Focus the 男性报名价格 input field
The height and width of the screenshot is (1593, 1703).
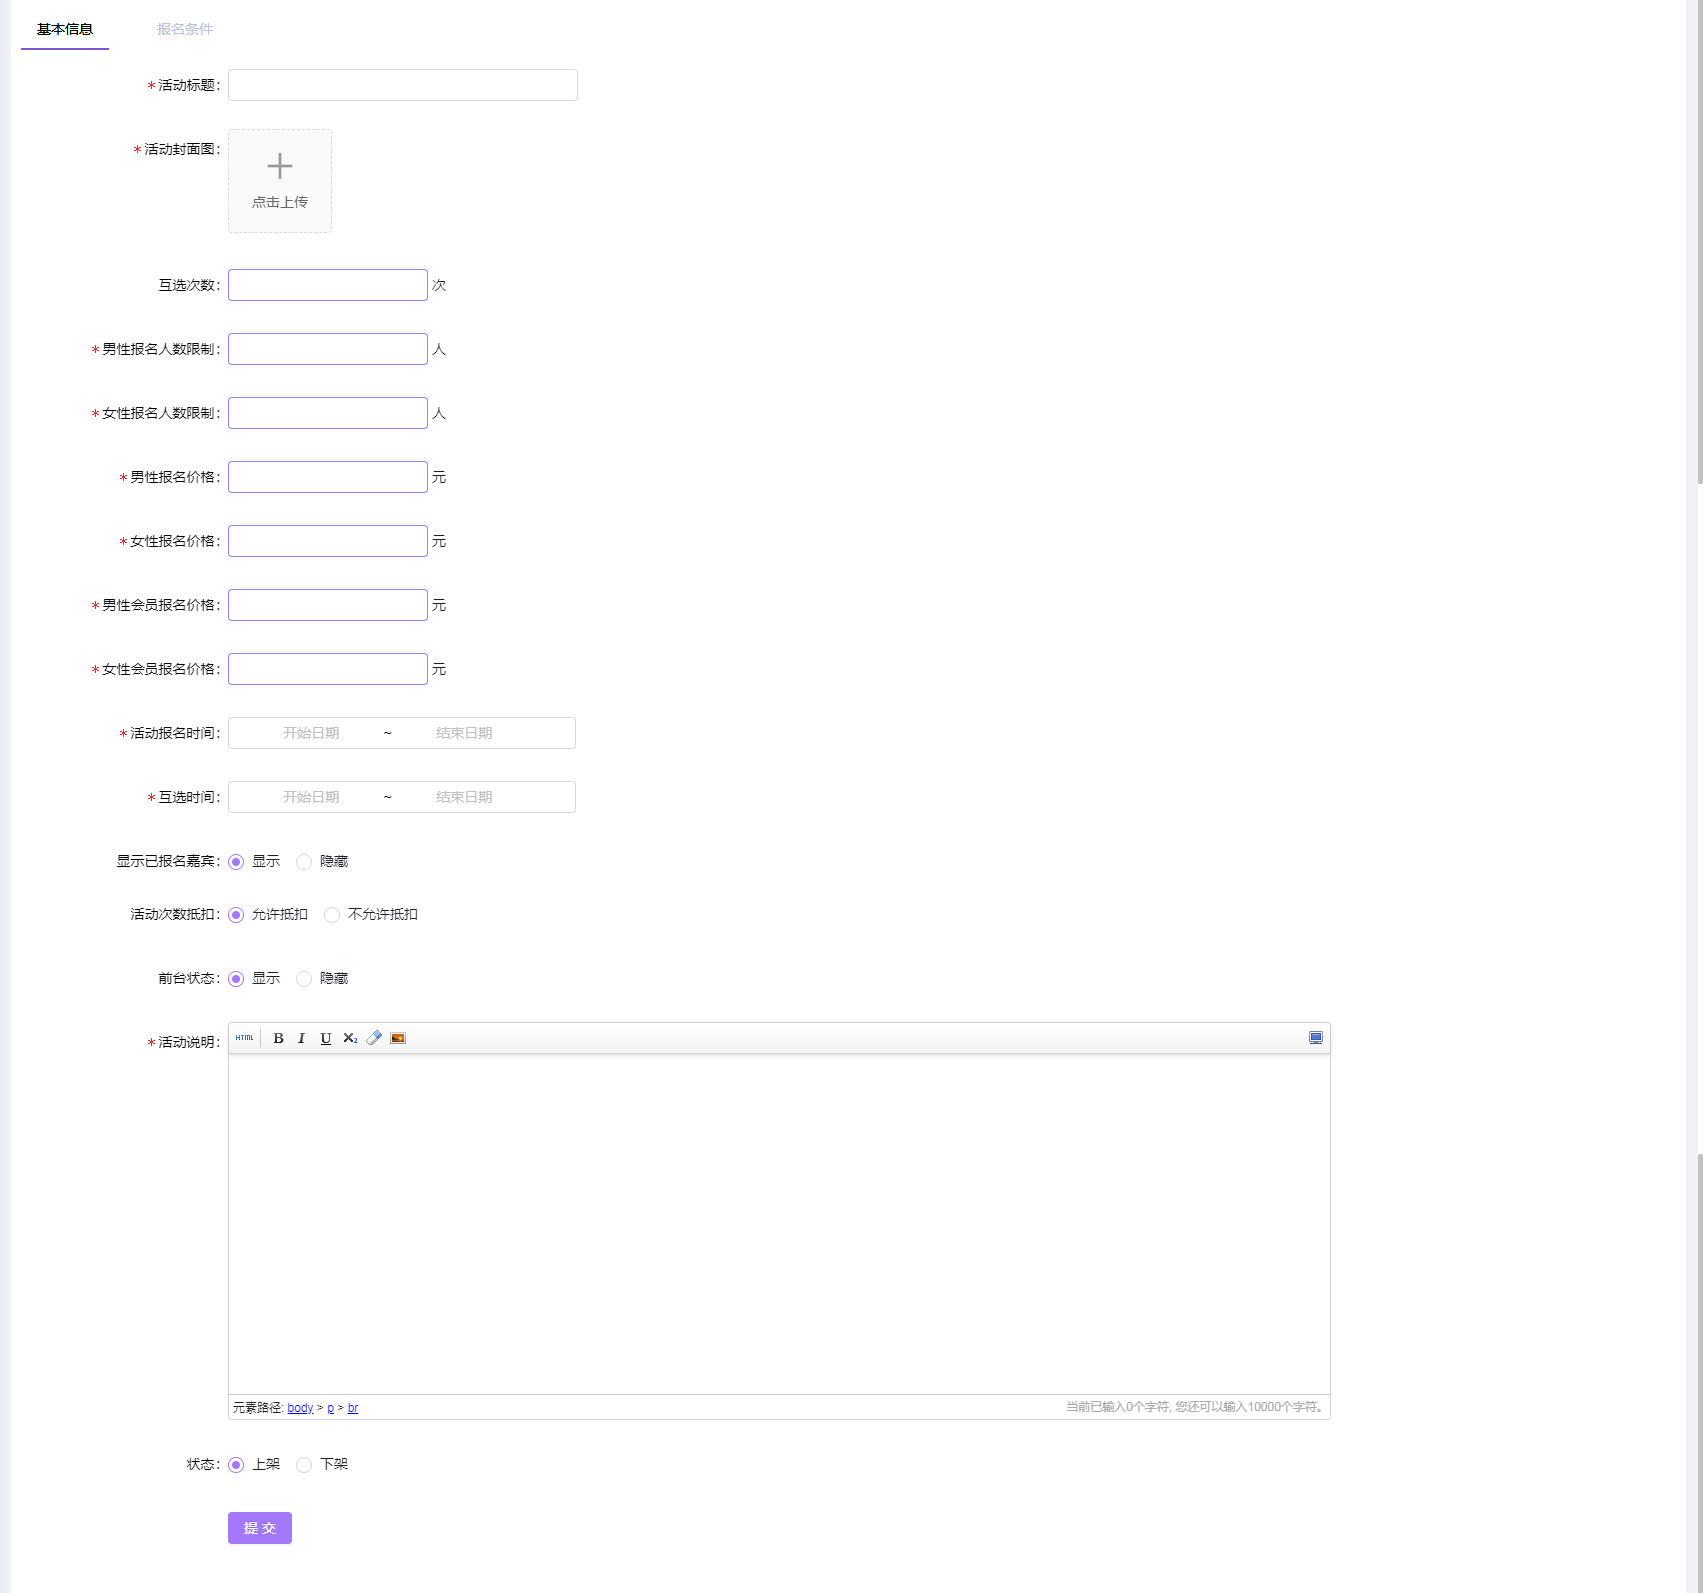(328, 477)
